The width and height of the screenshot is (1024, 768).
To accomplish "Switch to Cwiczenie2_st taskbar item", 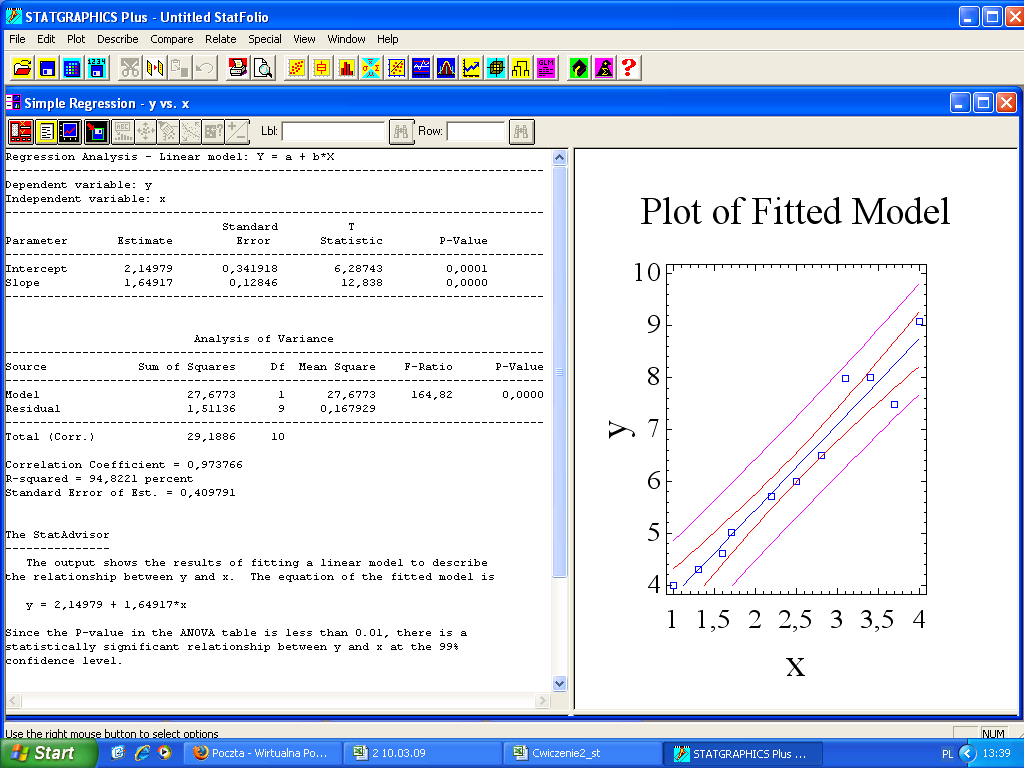I will pos(584,753).
